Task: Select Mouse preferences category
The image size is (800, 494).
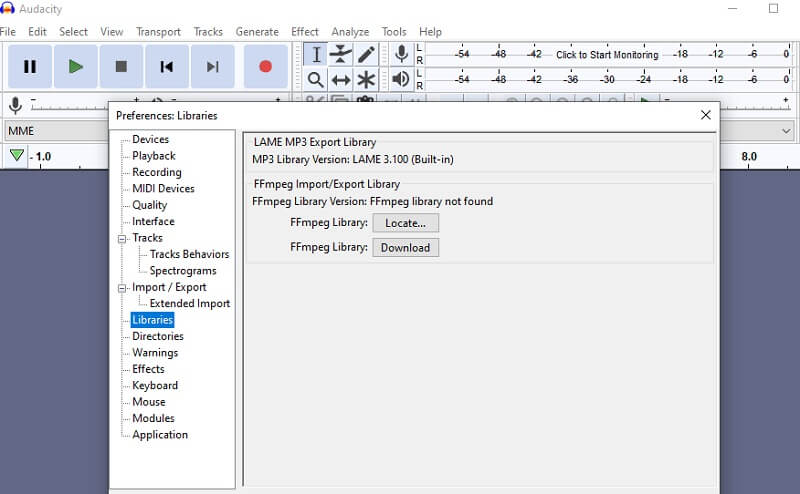Action: [x=148, y=402]
